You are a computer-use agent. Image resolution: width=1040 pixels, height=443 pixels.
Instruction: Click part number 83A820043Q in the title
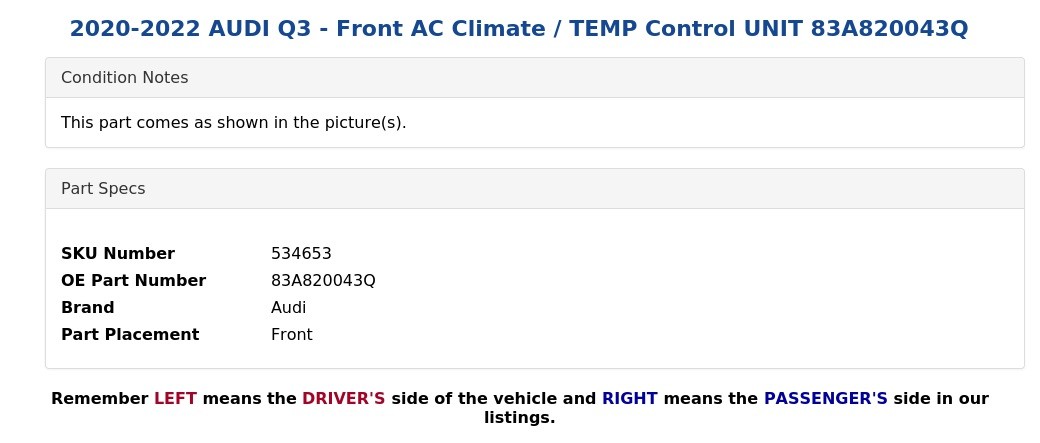(x=889, y=29)
